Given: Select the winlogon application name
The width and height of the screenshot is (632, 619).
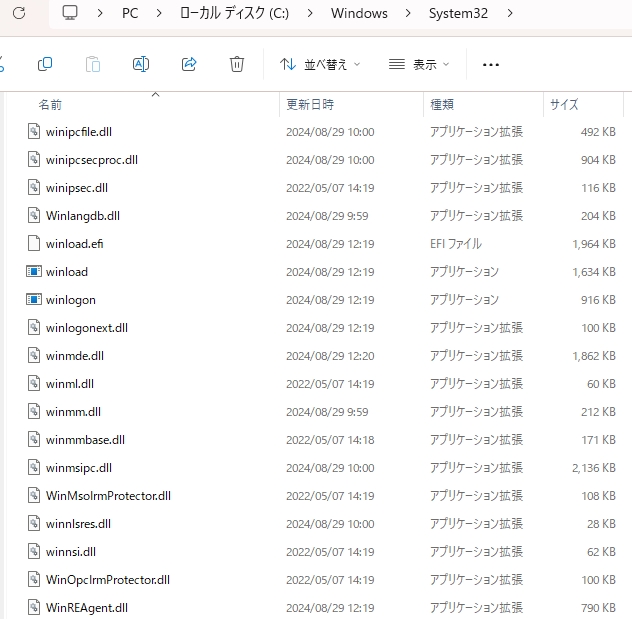Looking at the screenshot, I should click(x=71, y=300).
